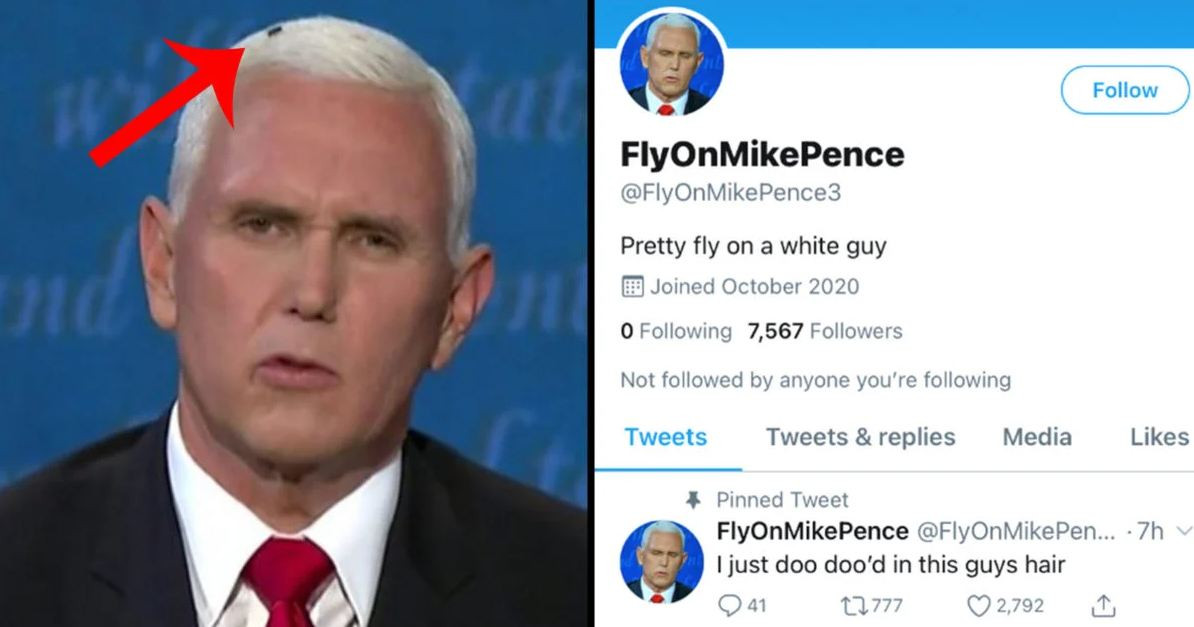View the 0 Following list

pos(676,331)
